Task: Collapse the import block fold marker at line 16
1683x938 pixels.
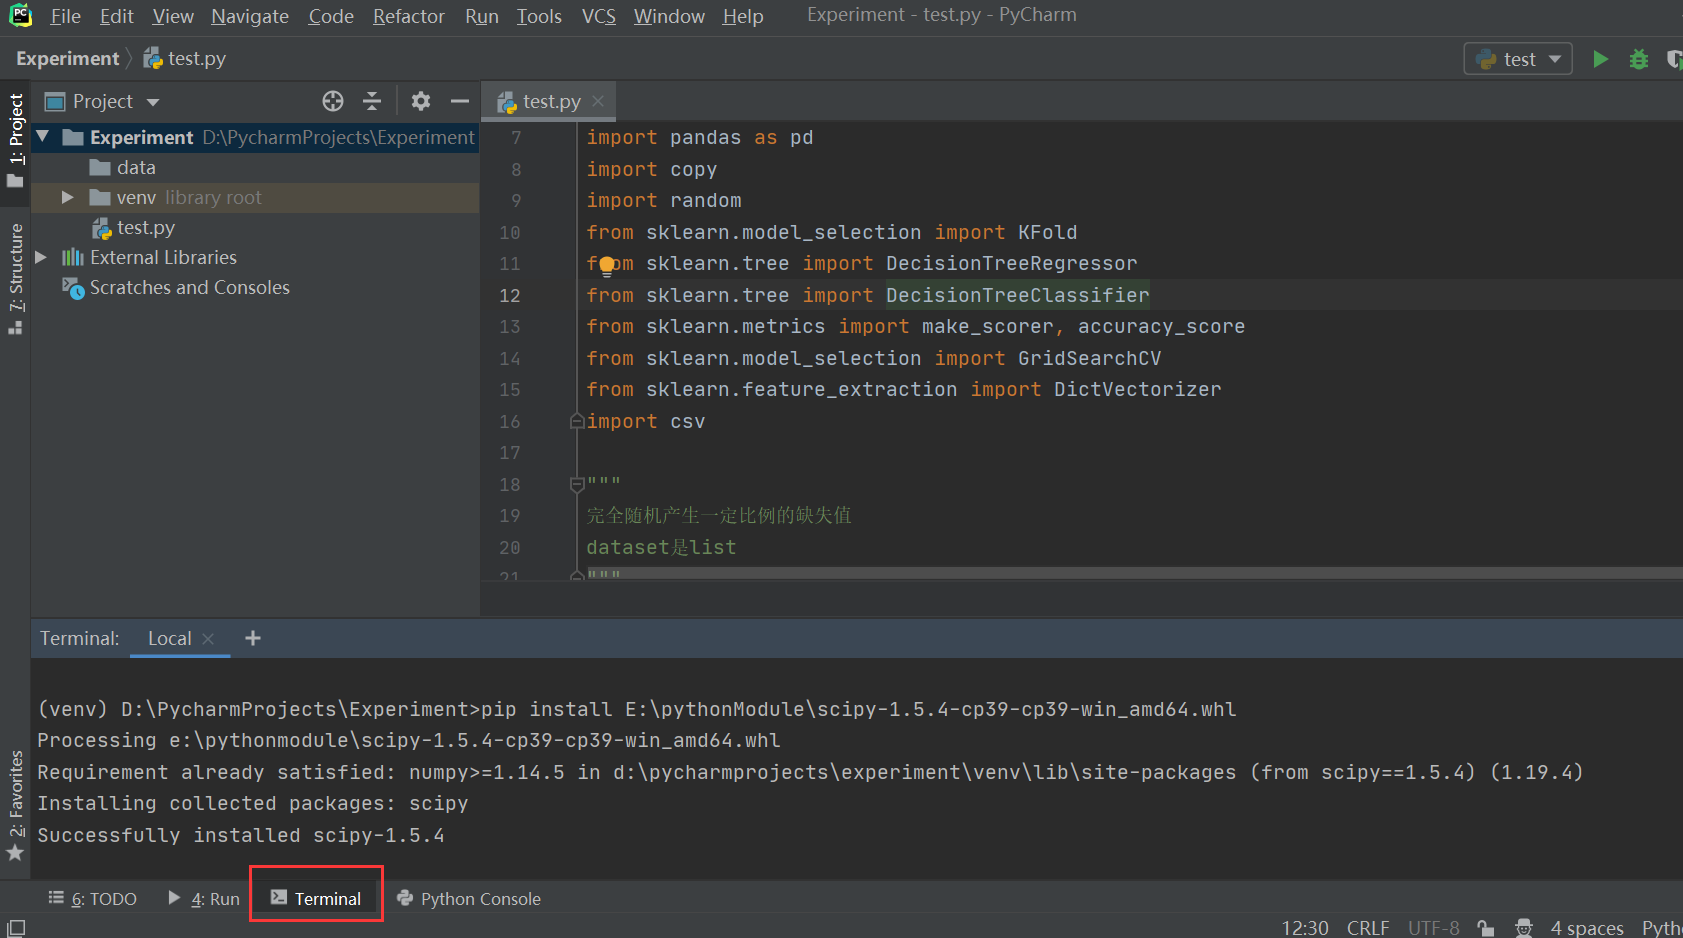Action: pyautogui.click(x=577, y=421)
